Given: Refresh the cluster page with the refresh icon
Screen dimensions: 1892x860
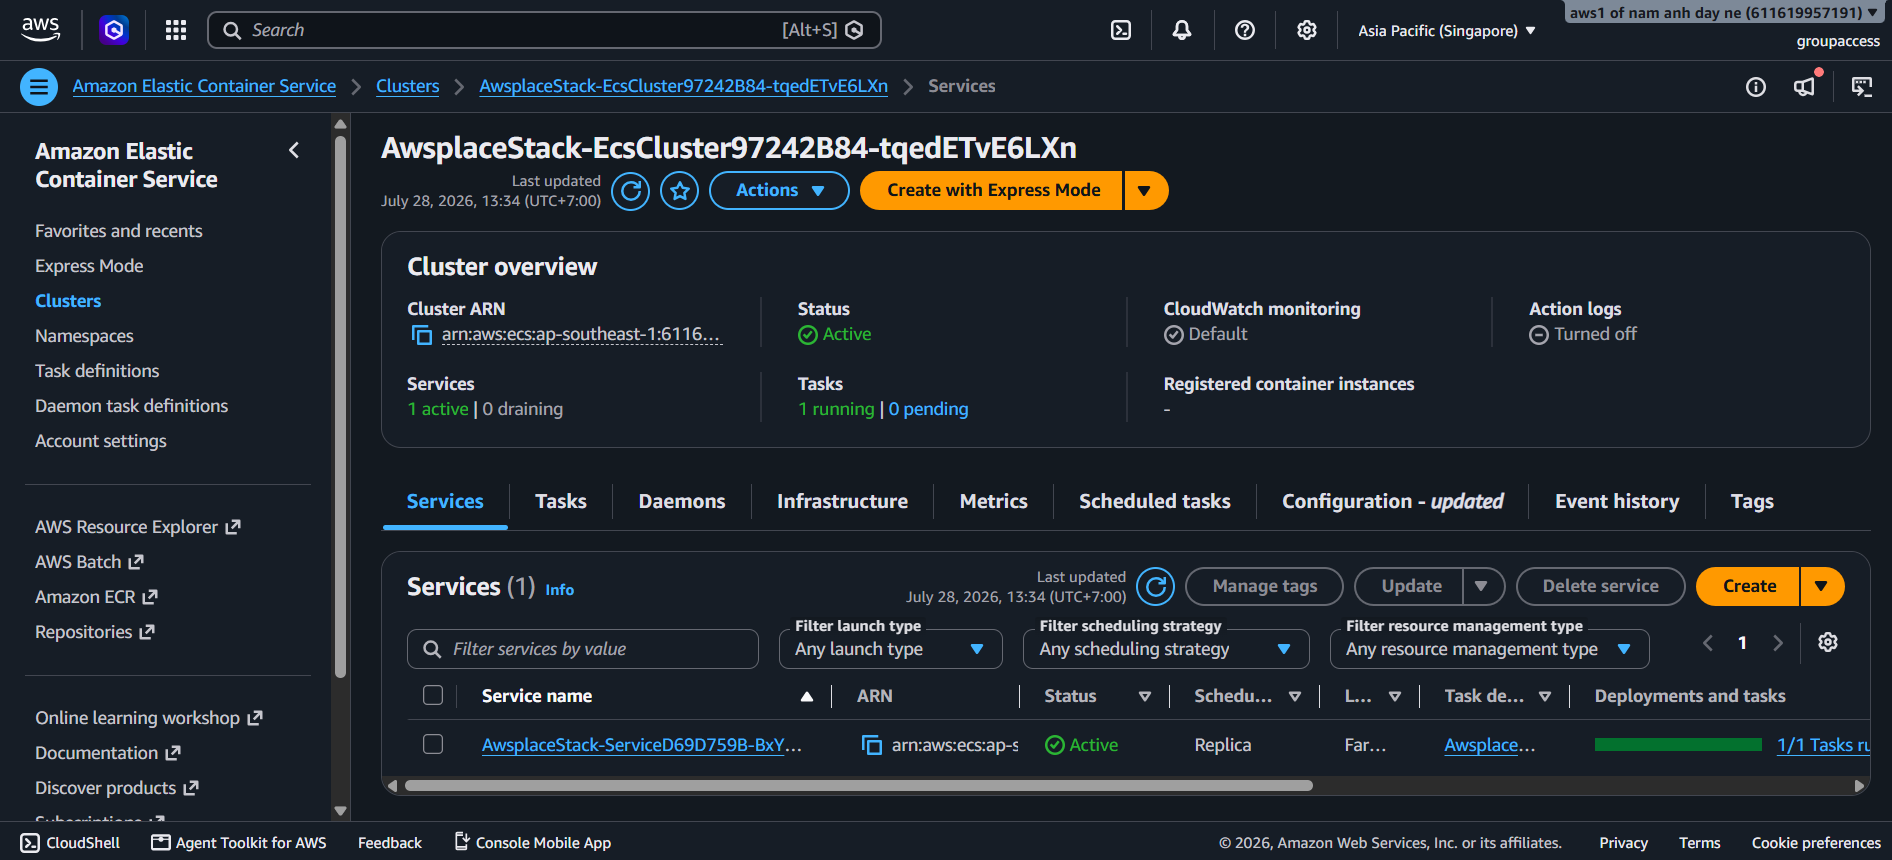Looking at the screenshot, I should point(630,191).
